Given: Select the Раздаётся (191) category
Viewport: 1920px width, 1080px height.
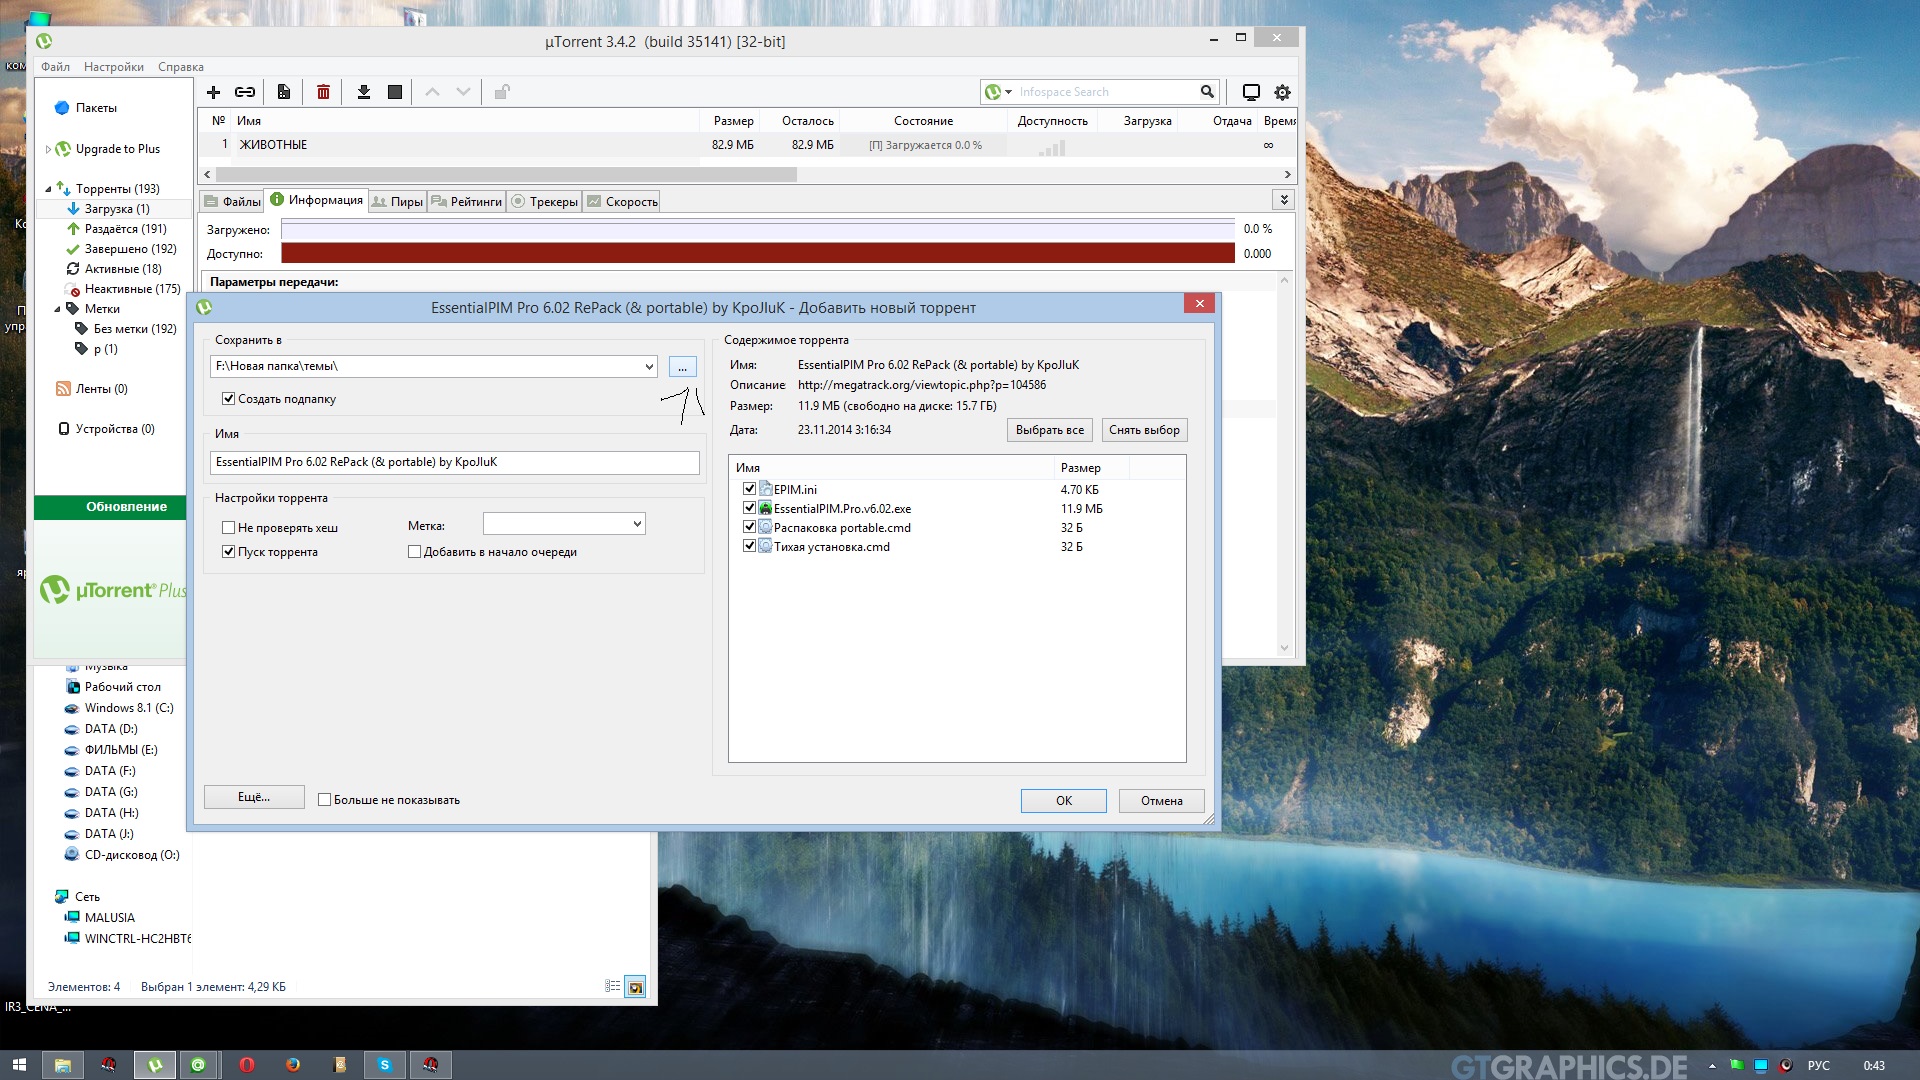Looking at the screenshot, I should [x=125, y=229].
